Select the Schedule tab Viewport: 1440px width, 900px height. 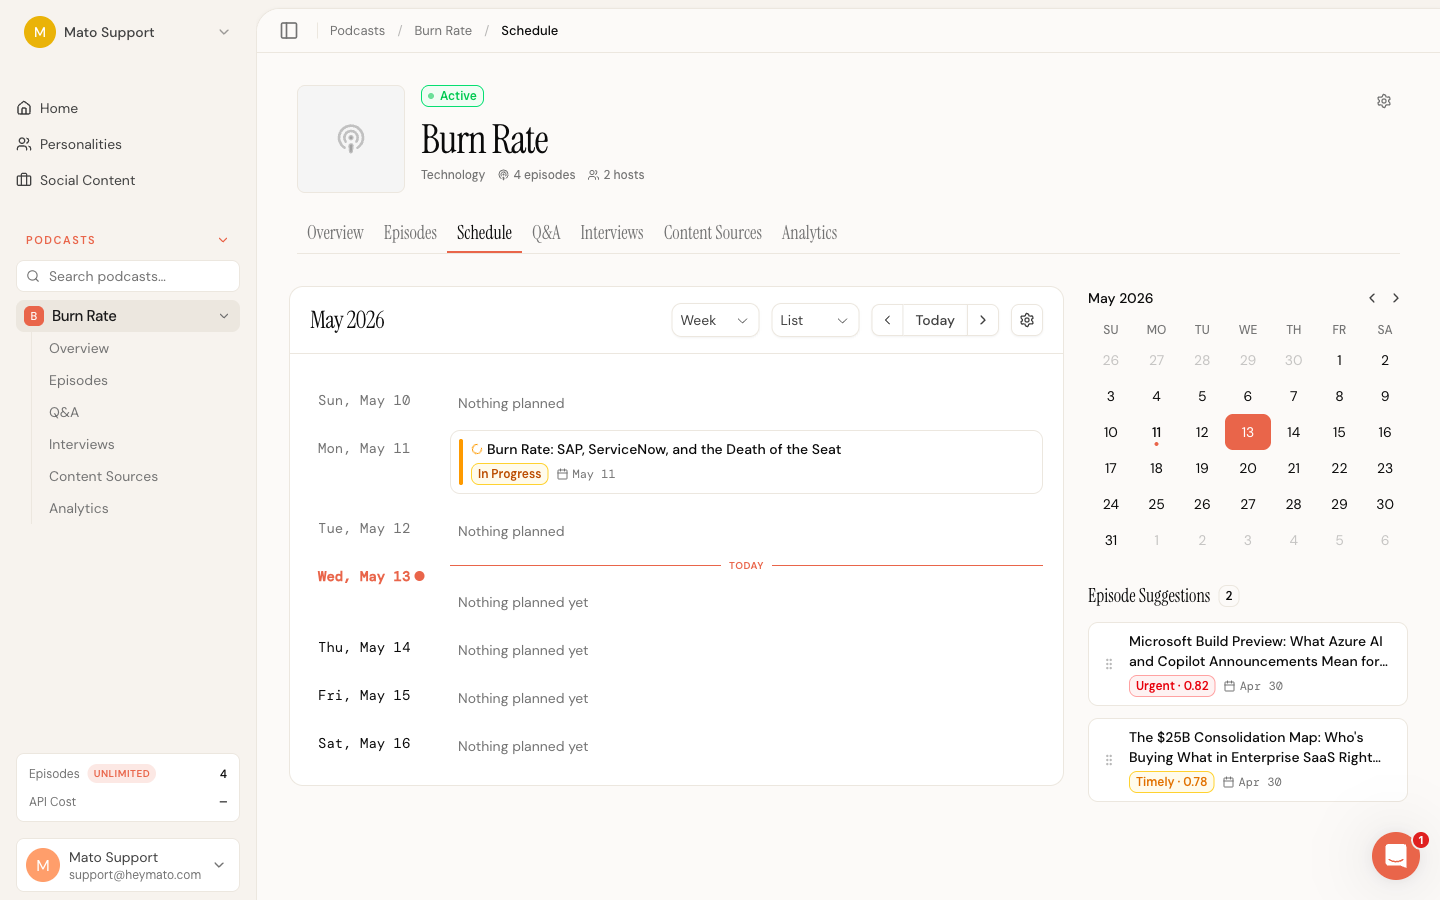[x=484, y=233]
